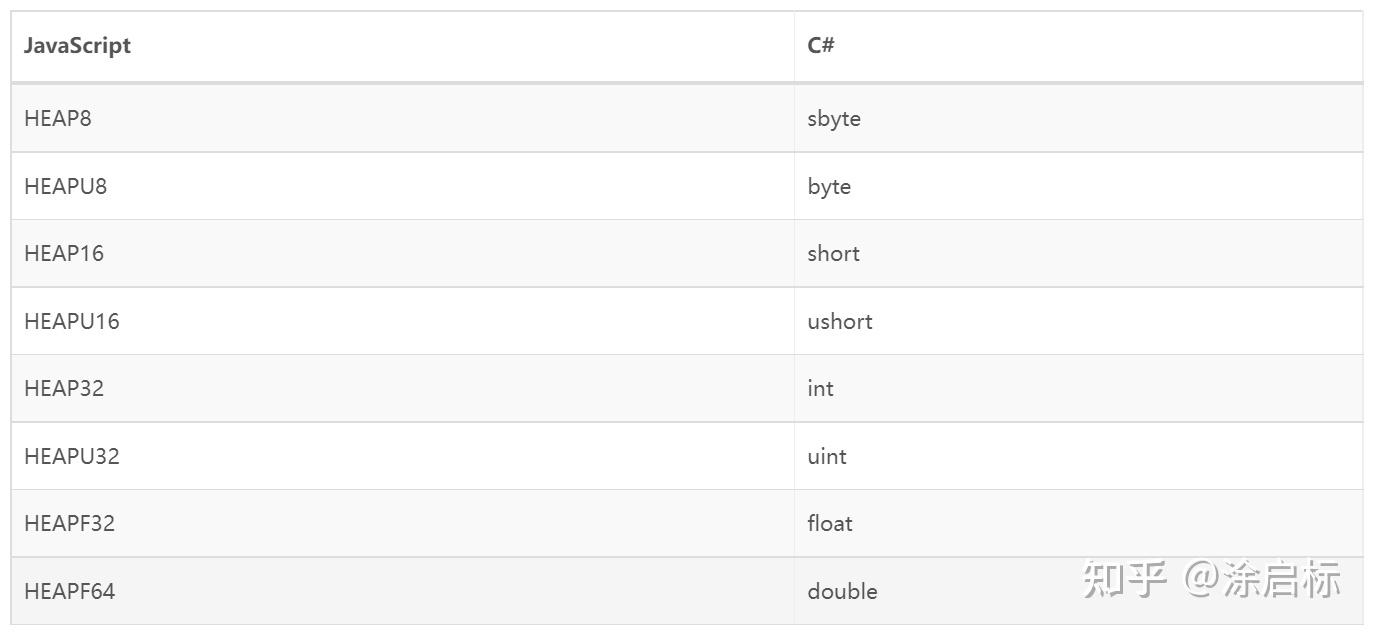Select the HEAPF32 entry

pyautogui.click(x=70, y=523)
